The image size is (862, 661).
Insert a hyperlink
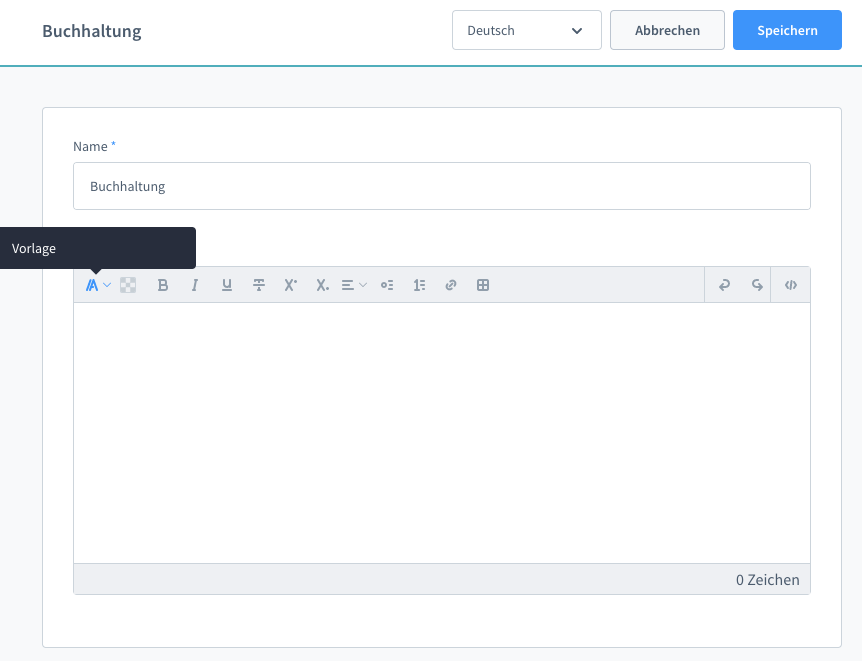pos(451,285)
